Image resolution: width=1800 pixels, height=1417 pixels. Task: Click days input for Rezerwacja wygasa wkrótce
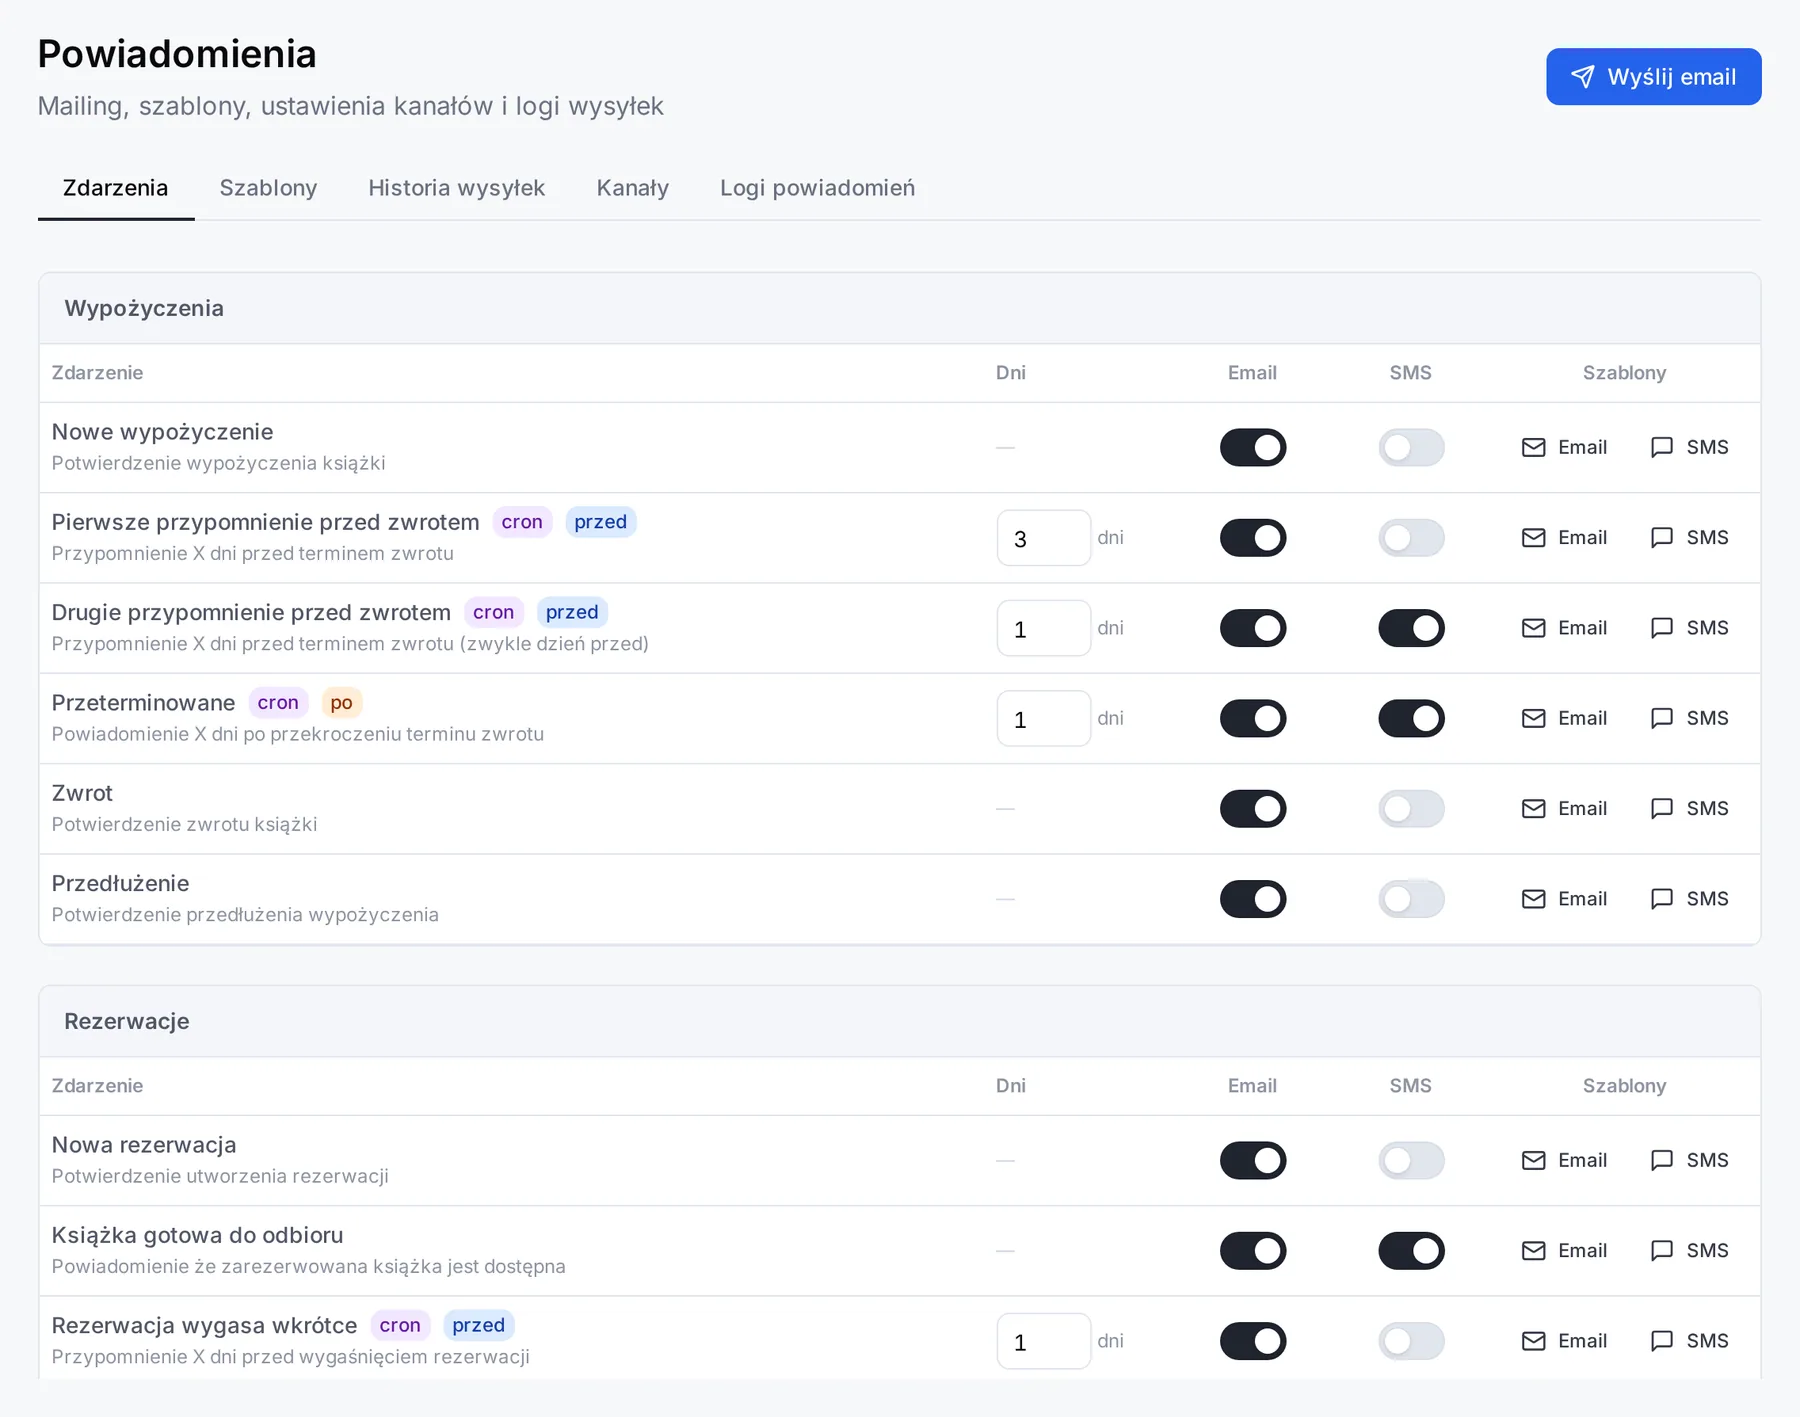1043,1341
